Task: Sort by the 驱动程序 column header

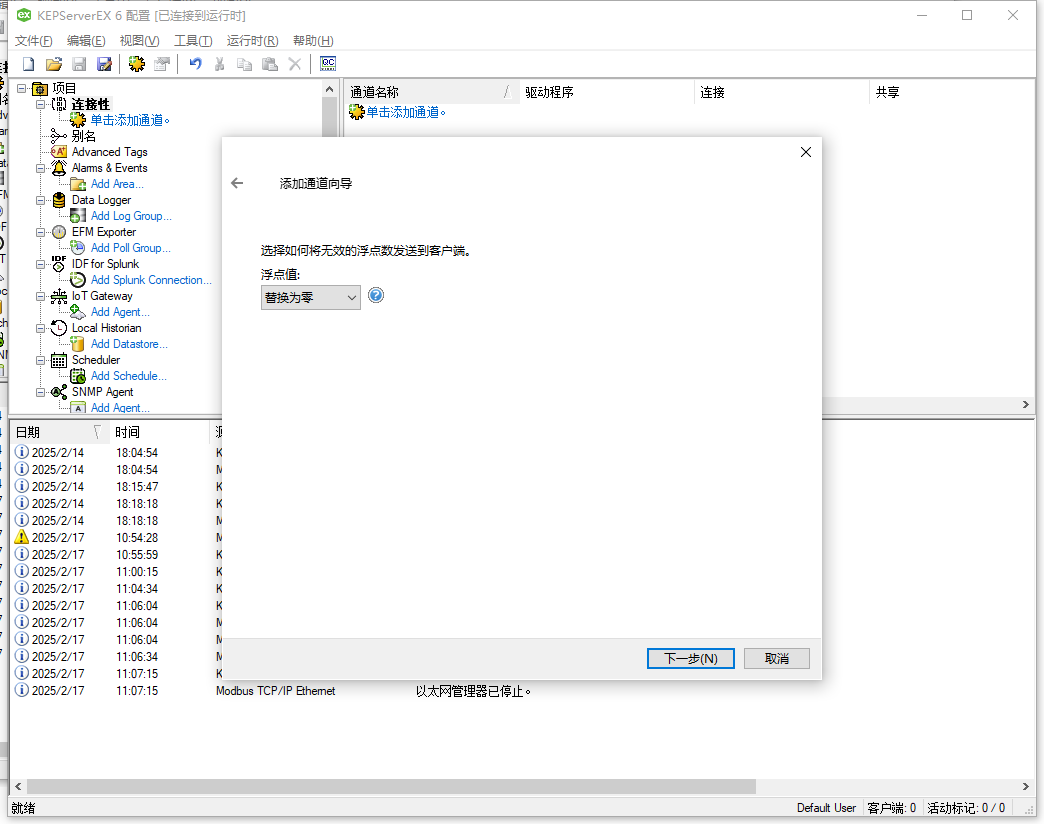Action: (606, 92)
